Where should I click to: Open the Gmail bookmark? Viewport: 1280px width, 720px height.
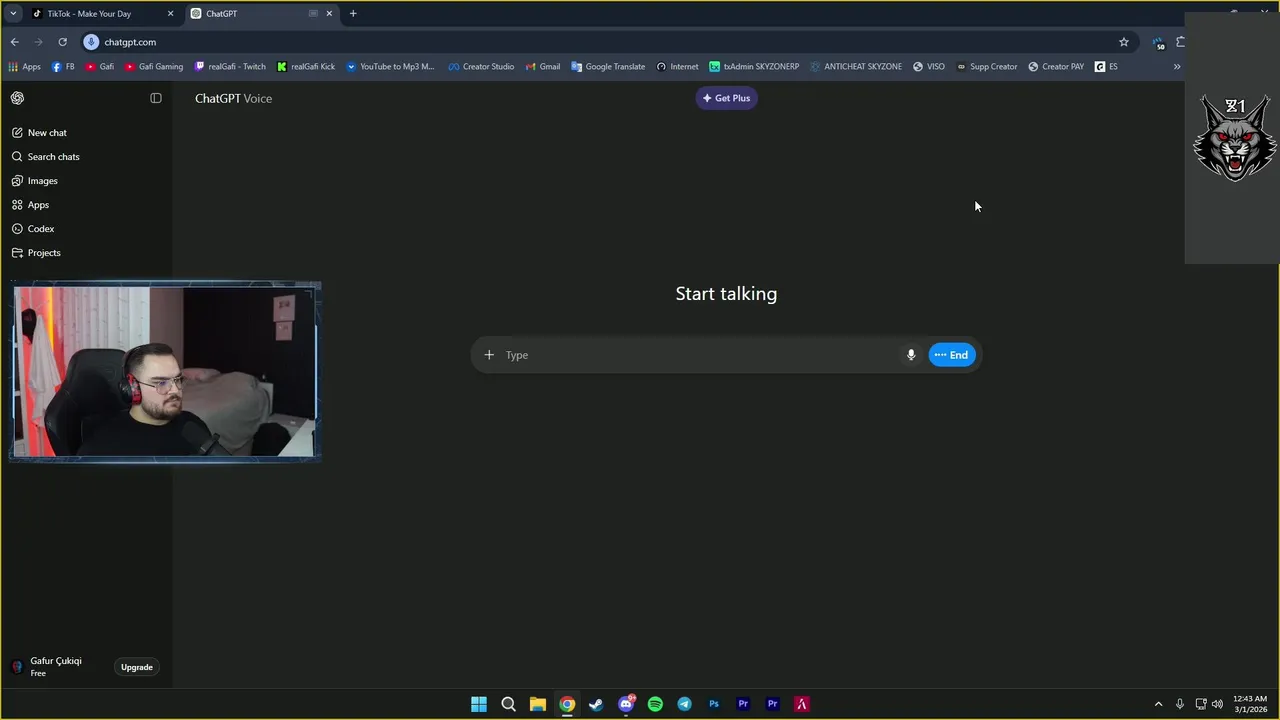tap(543, 67)
